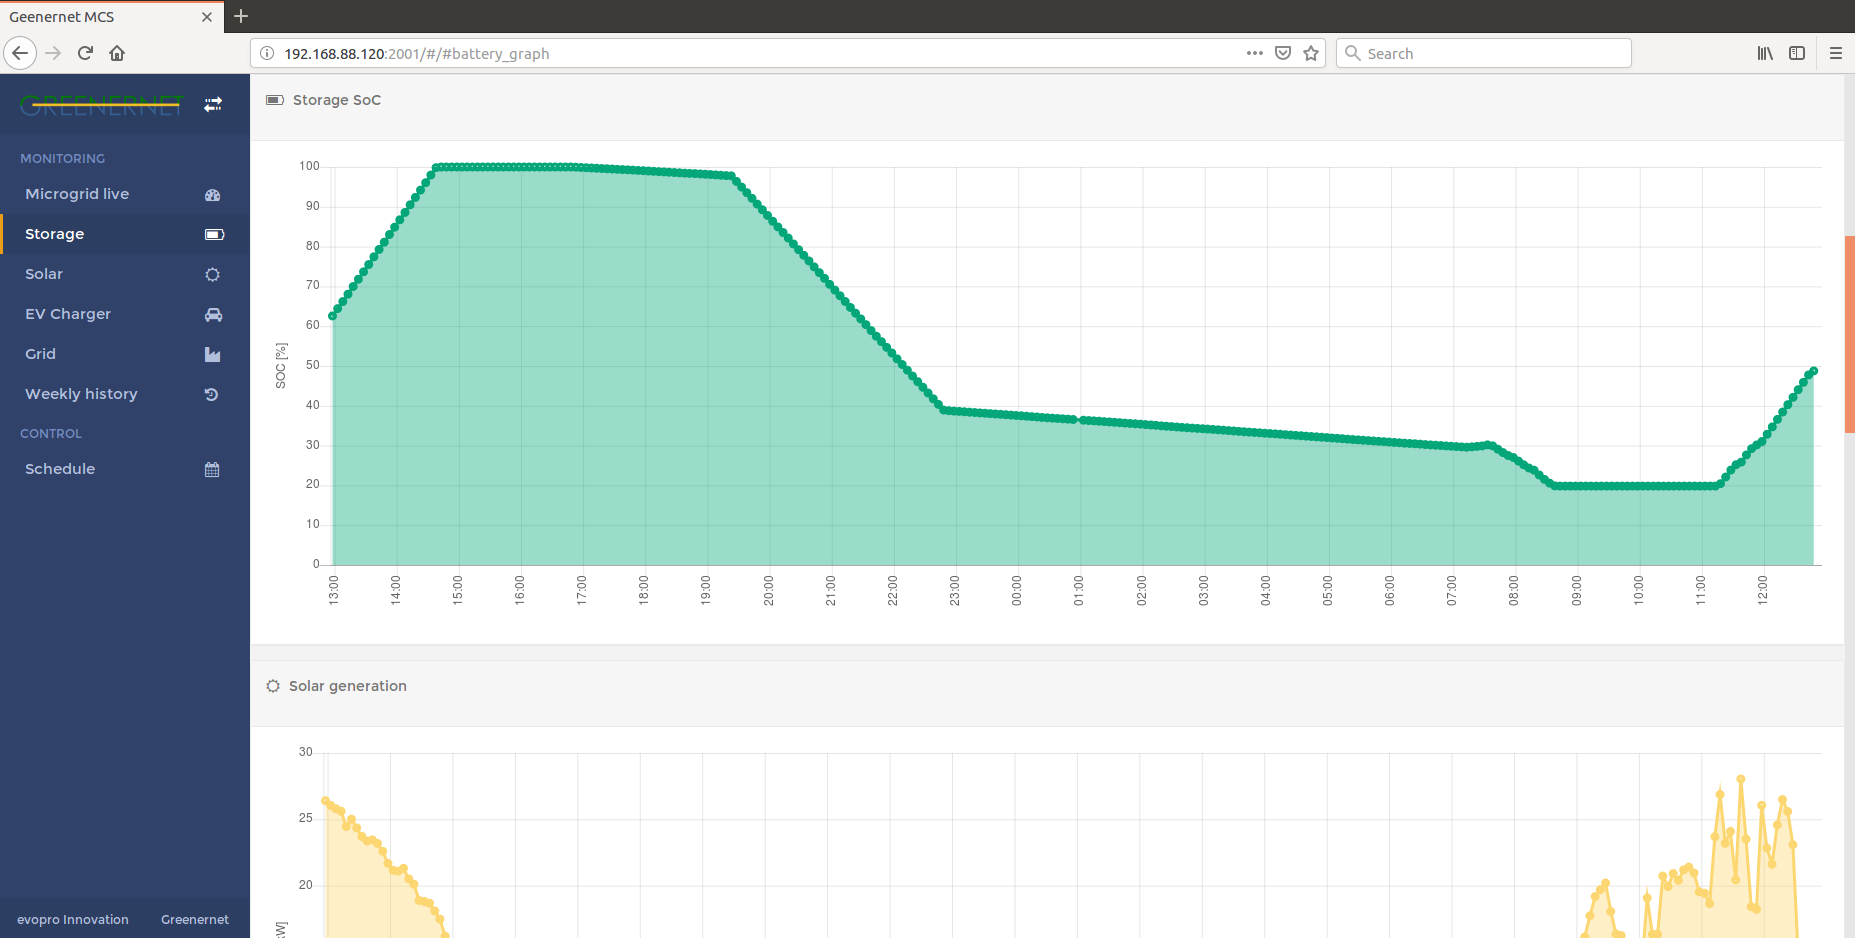Click the browser Search field
The image size is (1855, 938).
coord(1484,53)
